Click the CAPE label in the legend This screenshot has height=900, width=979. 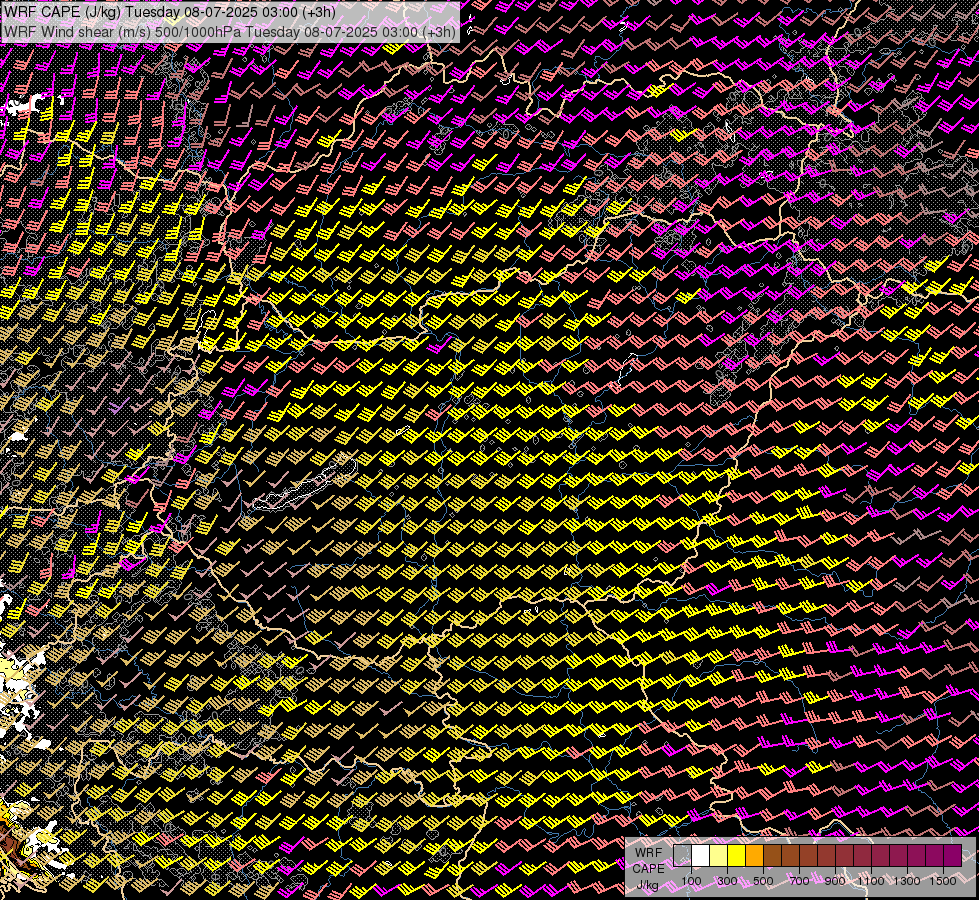[649, 869]
